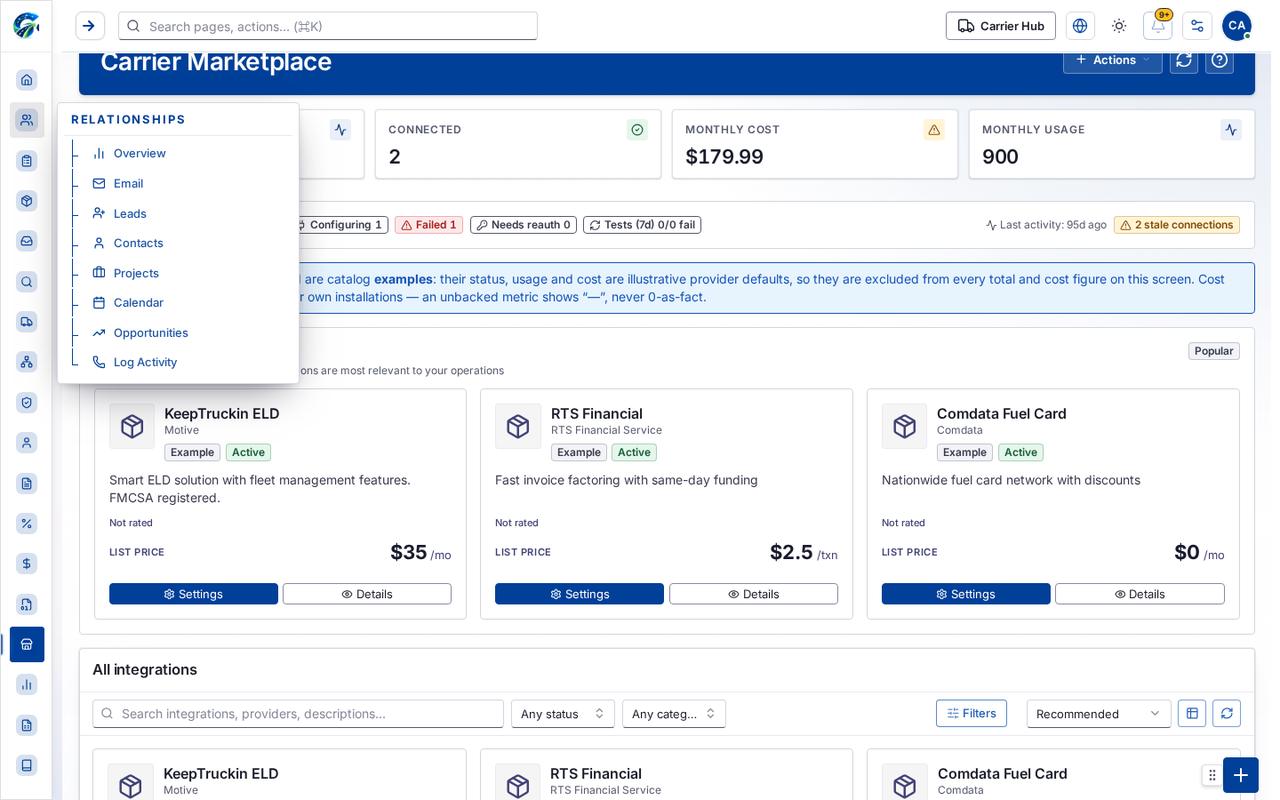Viewport: 1280px width, 800px height.
Task: Open notifications bell with 9+ badge
Action: pos(1158,26)
